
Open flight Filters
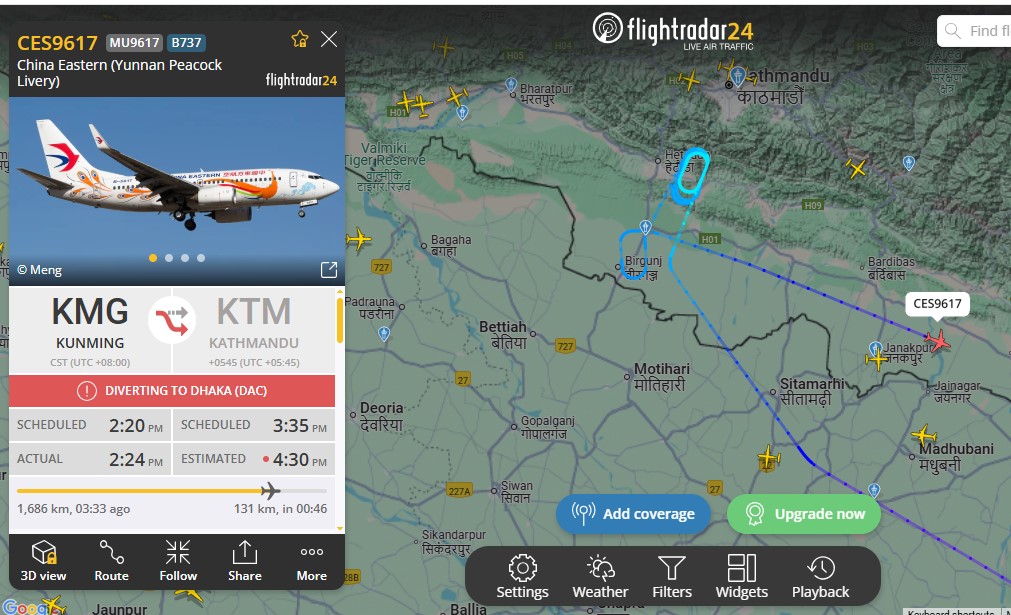672,577
